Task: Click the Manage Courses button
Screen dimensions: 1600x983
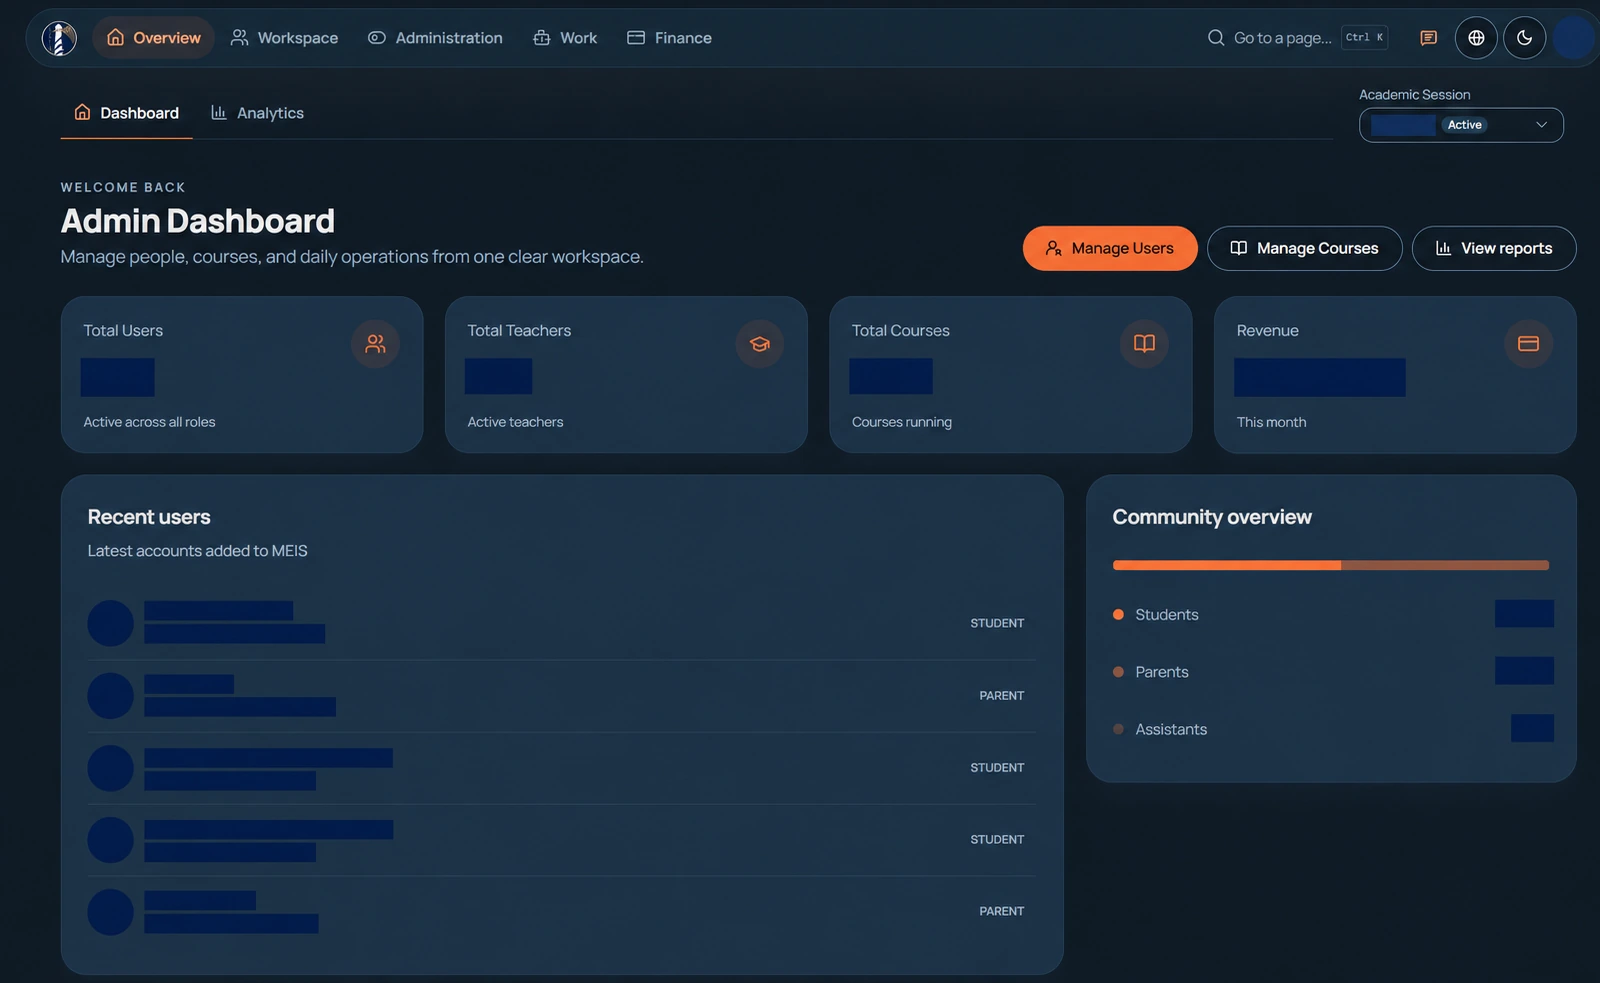Action: [x=1304, y=248]
